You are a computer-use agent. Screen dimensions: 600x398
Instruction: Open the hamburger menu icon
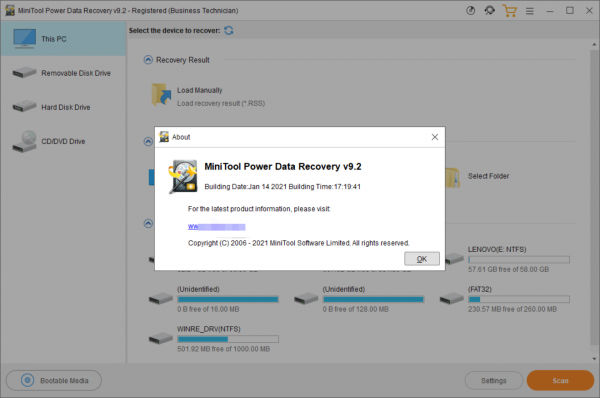(530, 11)
